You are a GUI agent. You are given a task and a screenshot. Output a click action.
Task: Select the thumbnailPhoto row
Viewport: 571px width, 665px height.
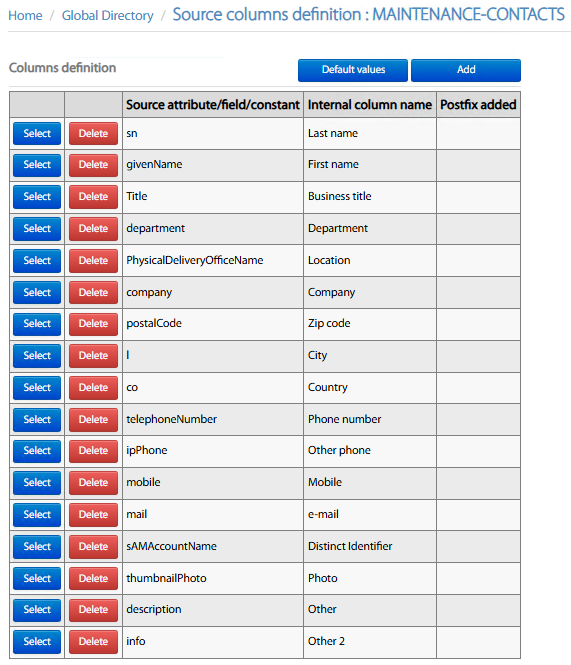point(37,578)
